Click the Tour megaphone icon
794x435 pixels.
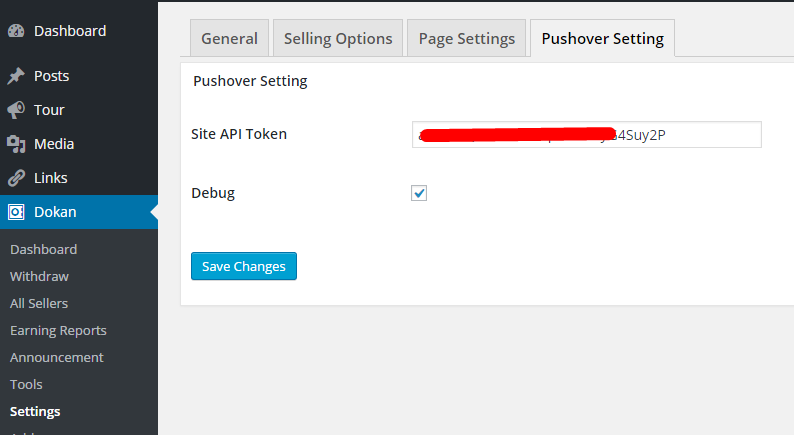point(16,110)
